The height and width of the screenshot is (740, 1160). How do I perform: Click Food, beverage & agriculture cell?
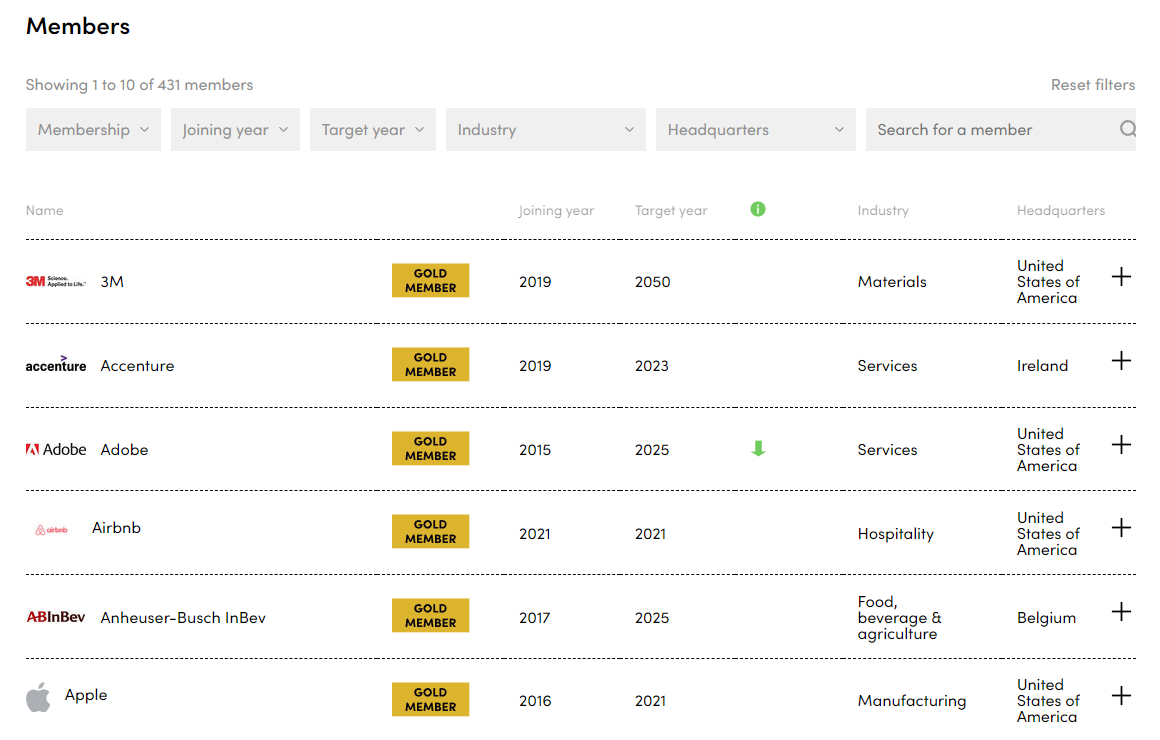coord(900,617)
